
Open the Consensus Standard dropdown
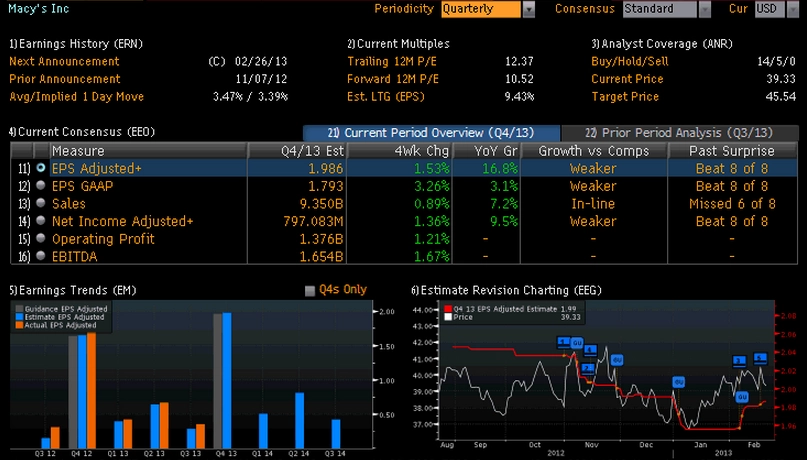667,9
